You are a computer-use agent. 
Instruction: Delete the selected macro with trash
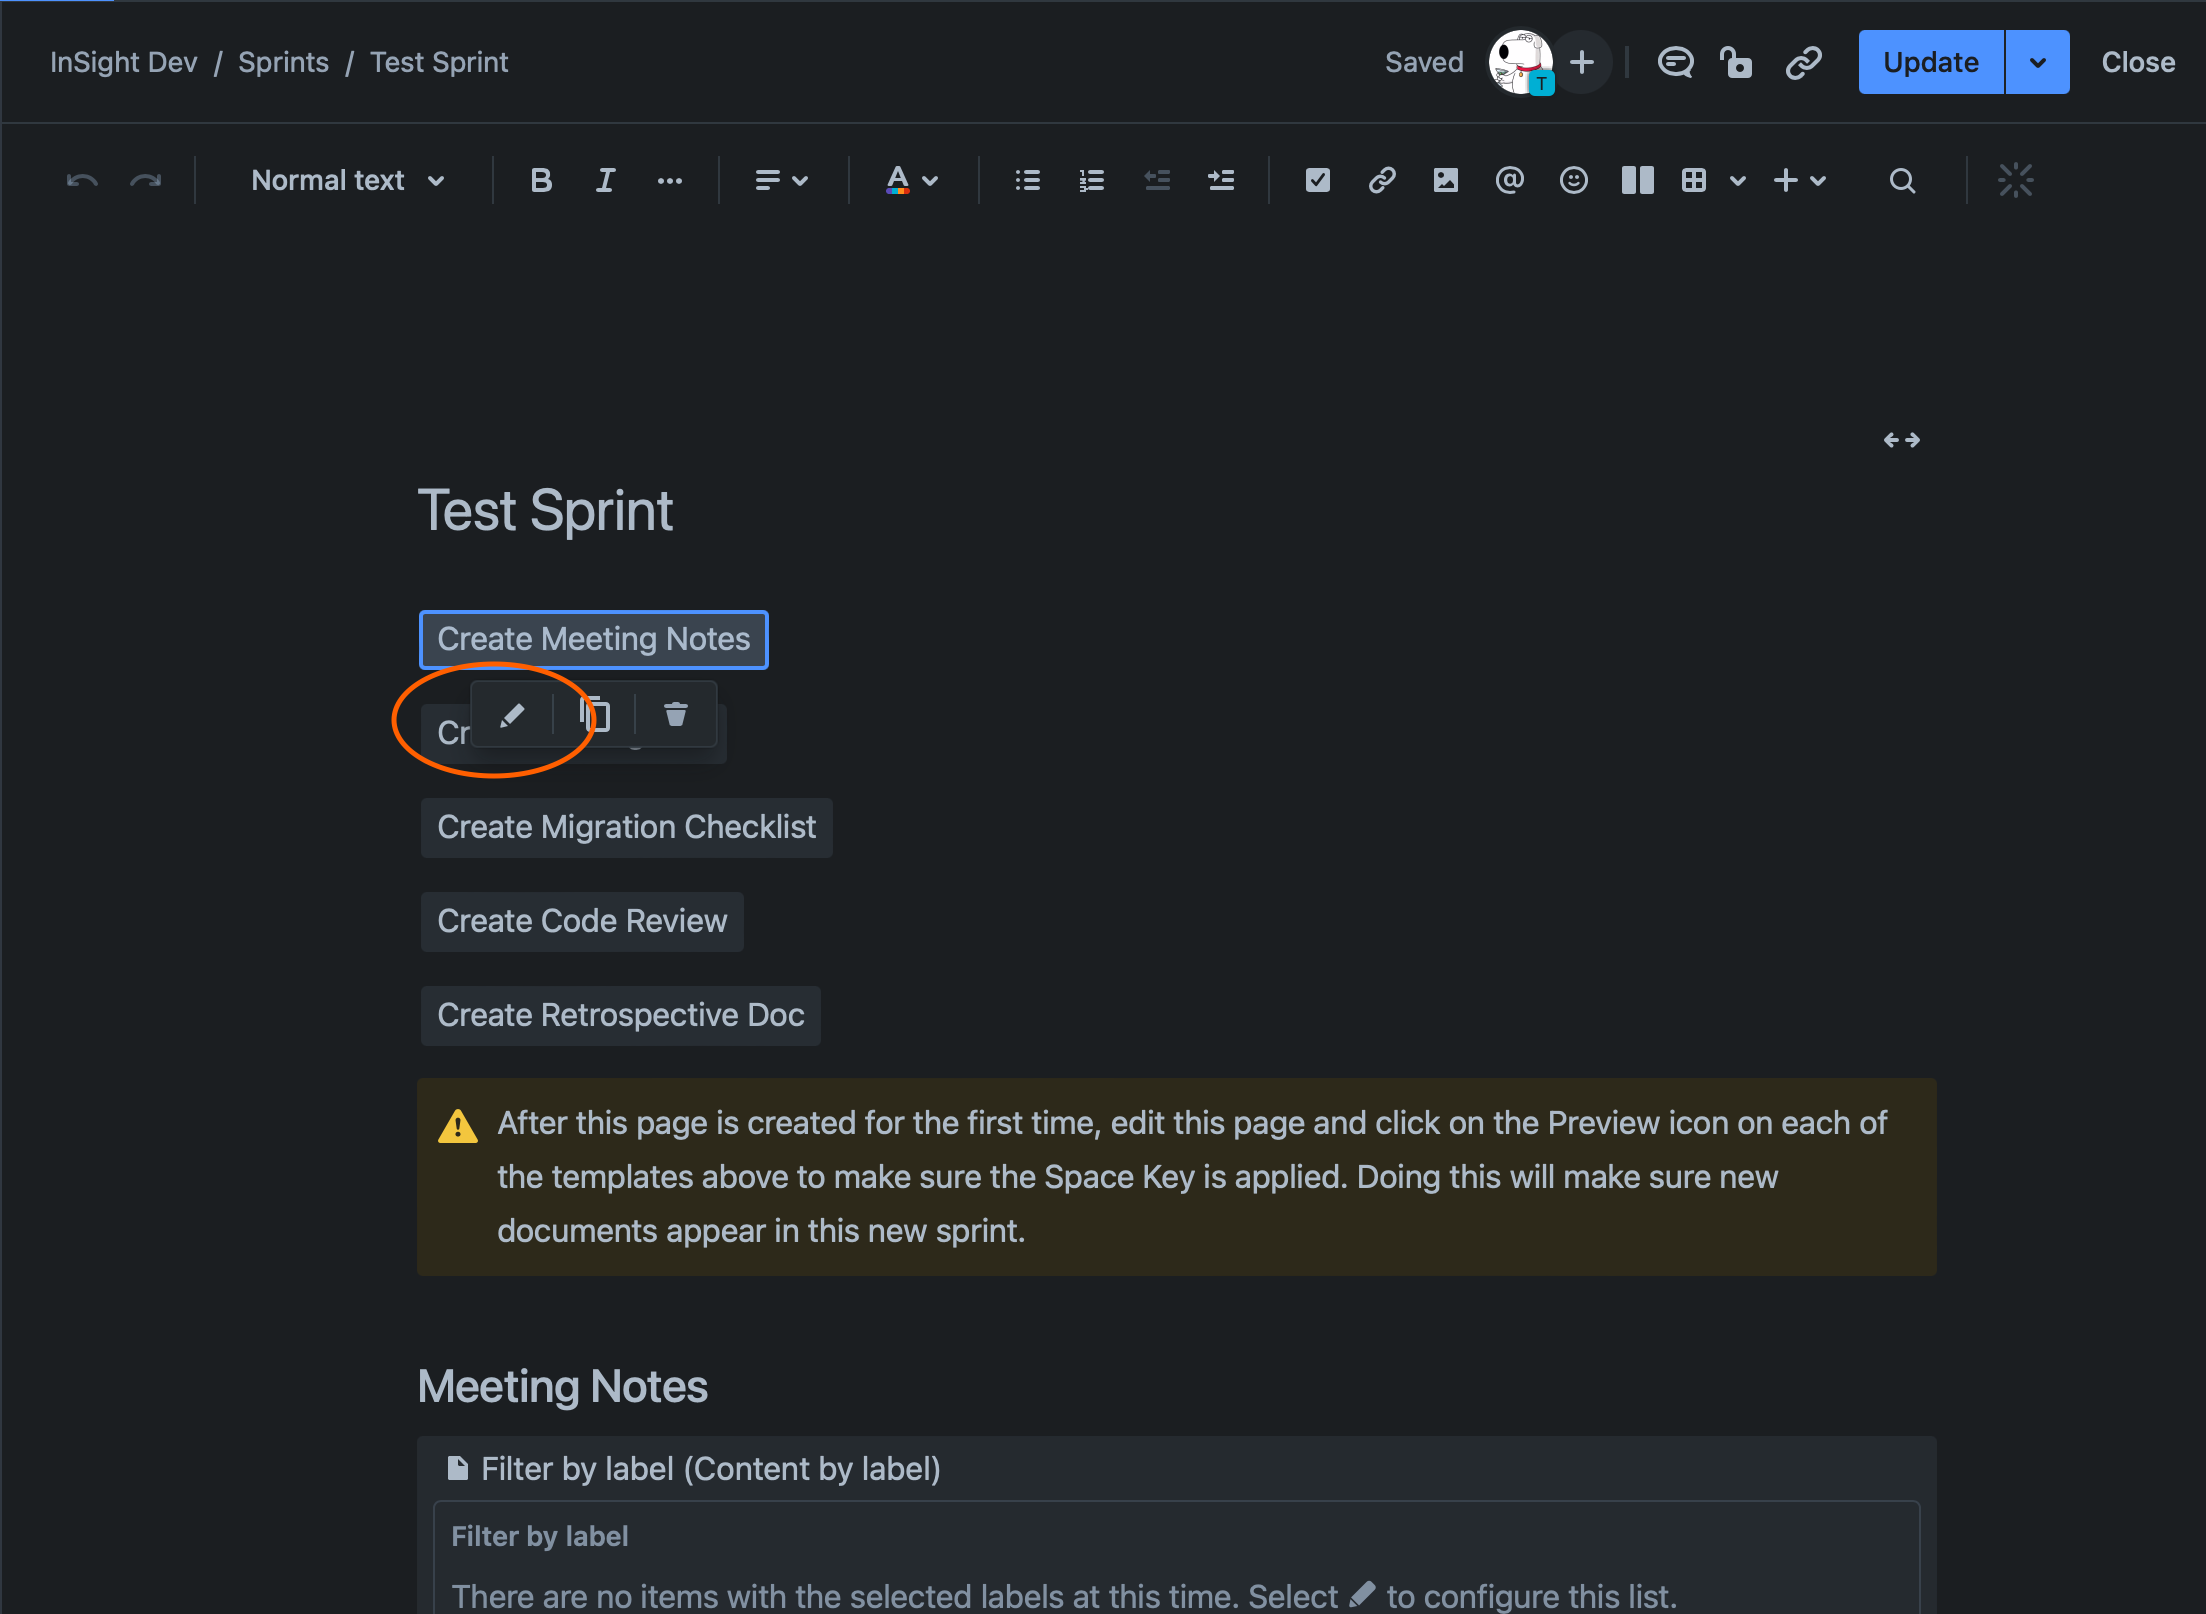pos(676,715)
